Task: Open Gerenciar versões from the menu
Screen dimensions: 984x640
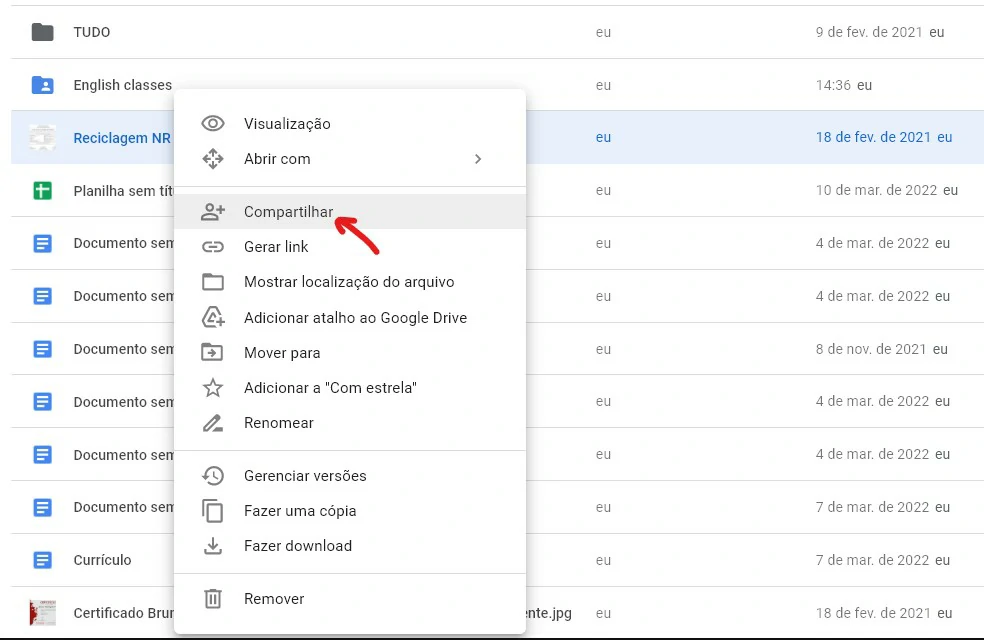Action: click(x=350, y=476)
